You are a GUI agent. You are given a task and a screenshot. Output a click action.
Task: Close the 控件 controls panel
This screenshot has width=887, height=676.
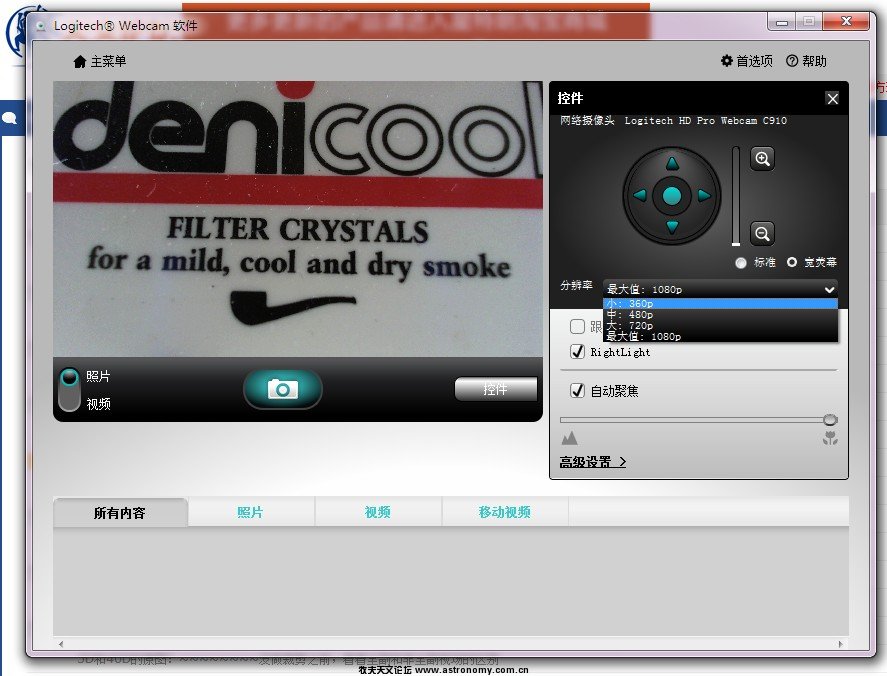832,99
